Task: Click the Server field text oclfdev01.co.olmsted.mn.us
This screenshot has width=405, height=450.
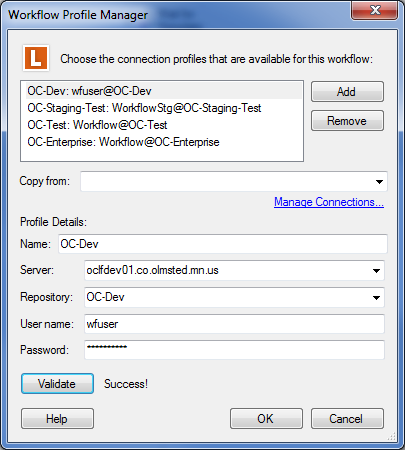Action: (x=152, y=270)
